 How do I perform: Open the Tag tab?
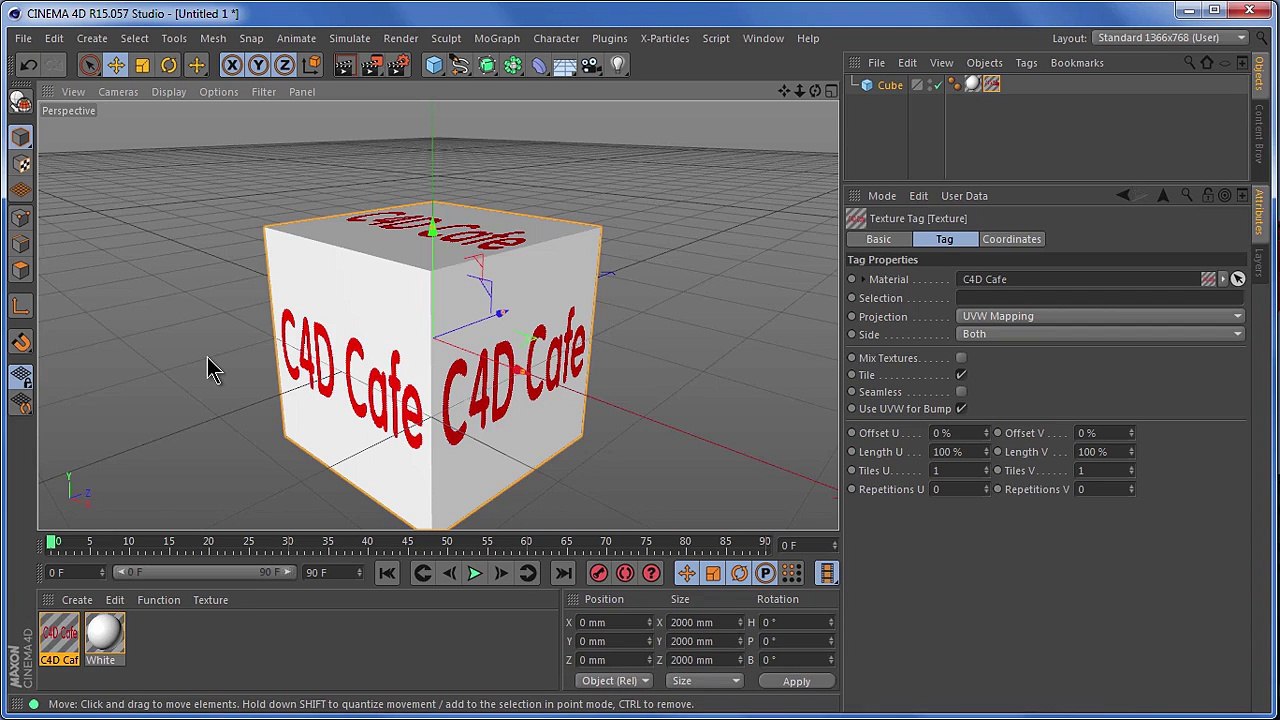click(x=945, y=239)
